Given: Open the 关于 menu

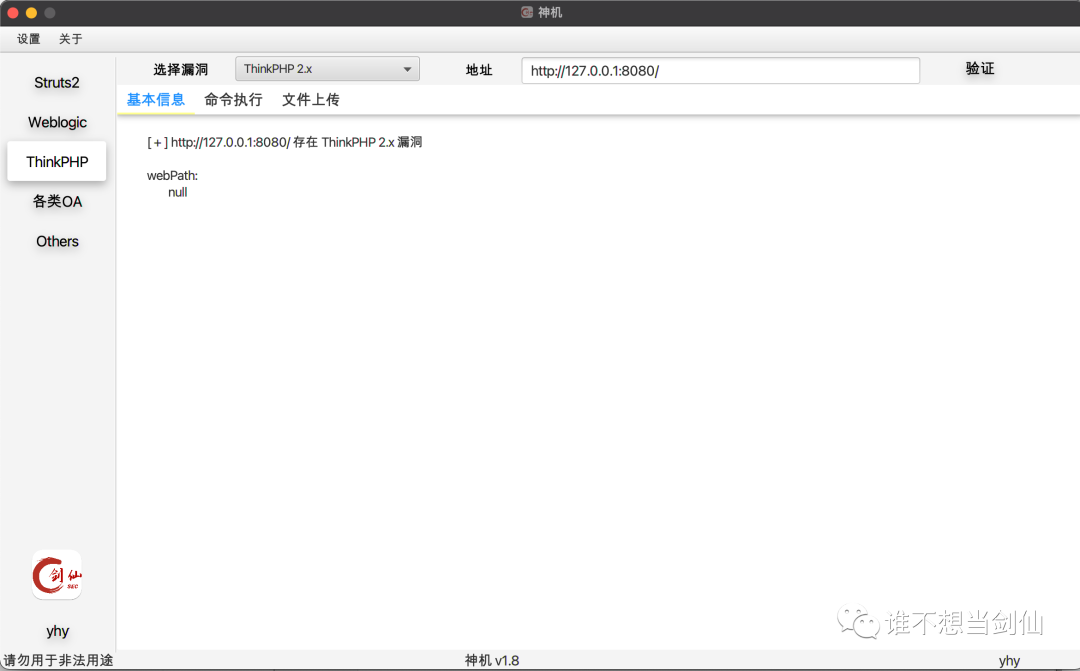Looking at the screenshot, I should pos(70,39).
